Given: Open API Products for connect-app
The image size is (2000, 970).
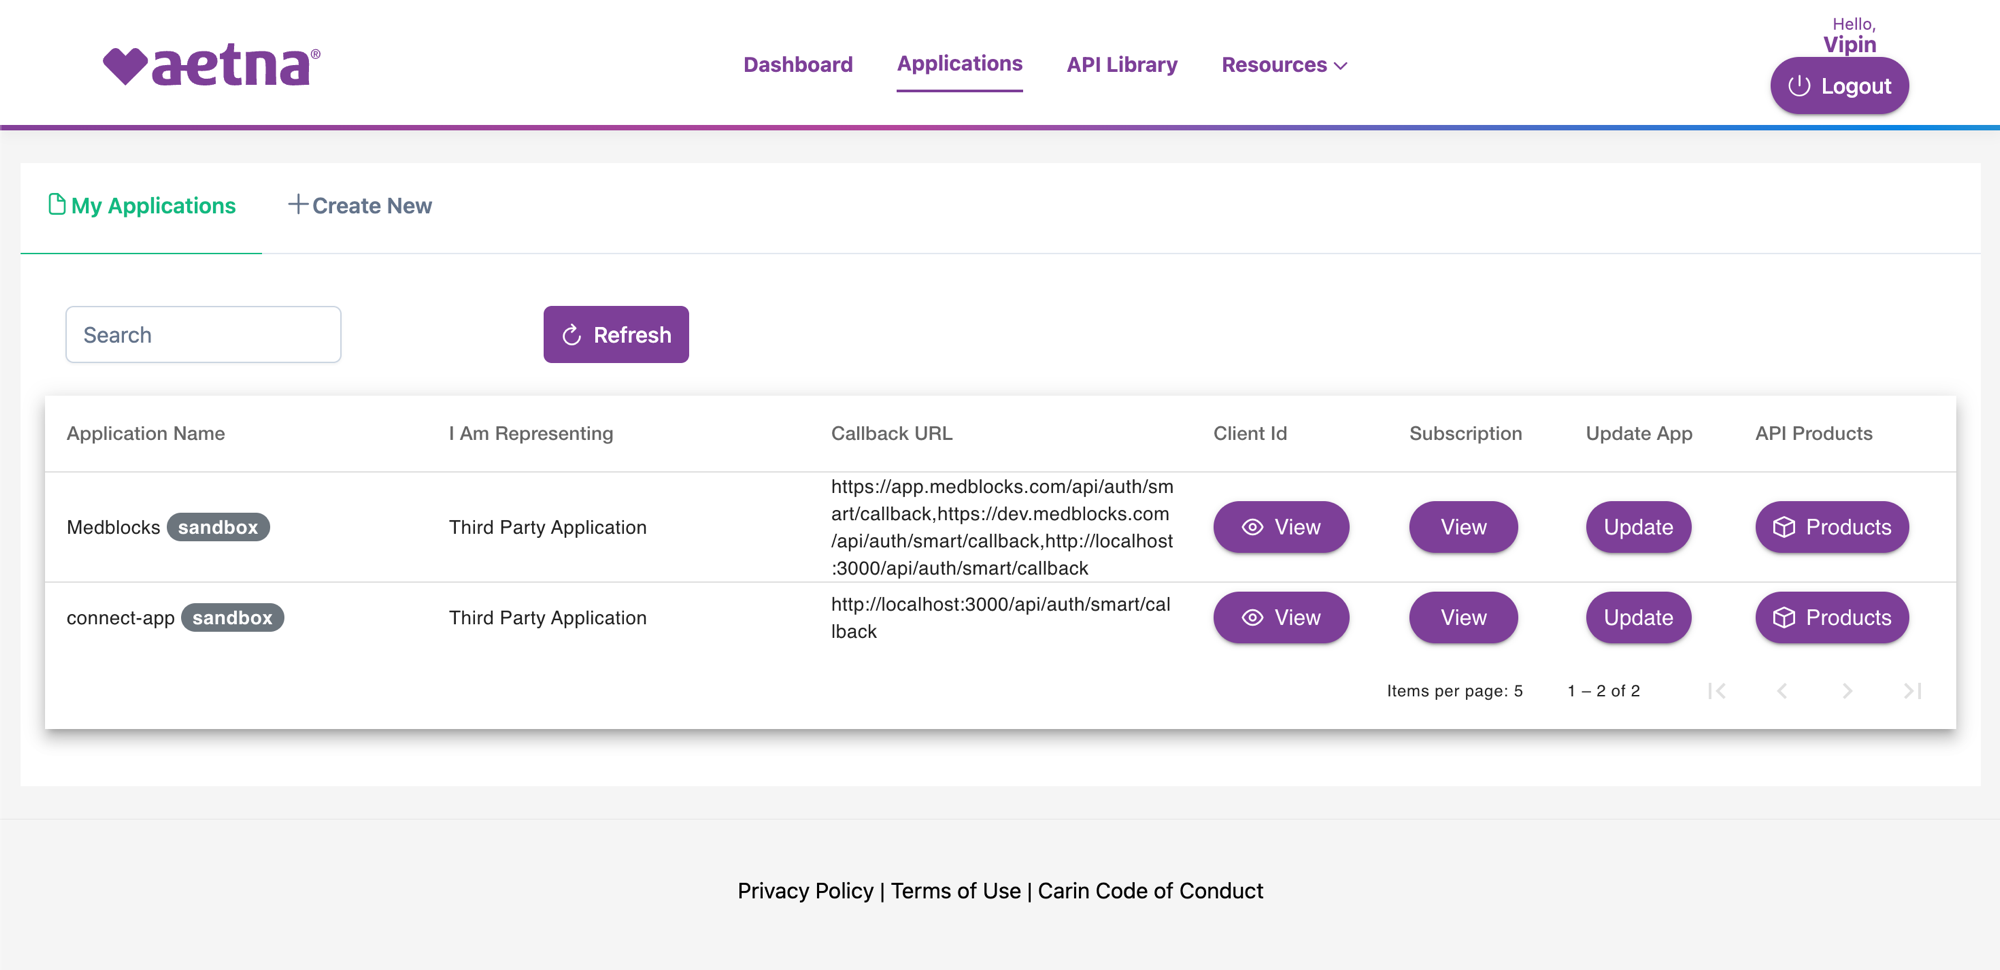Looking at the screenshot, I should click(1832, 618).
